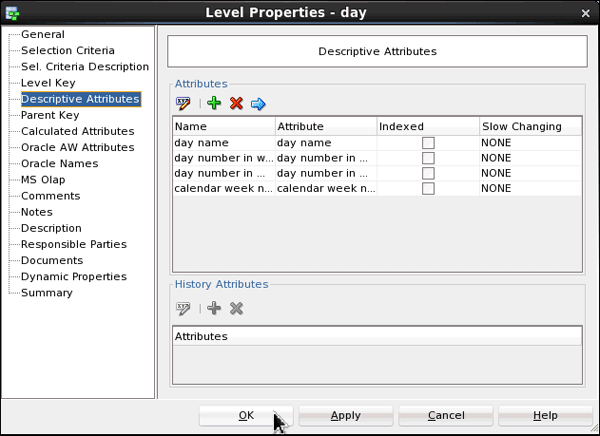The image size is (600, 436).
Task: Close the Level Properties dialog
Action: coord(585,13)
